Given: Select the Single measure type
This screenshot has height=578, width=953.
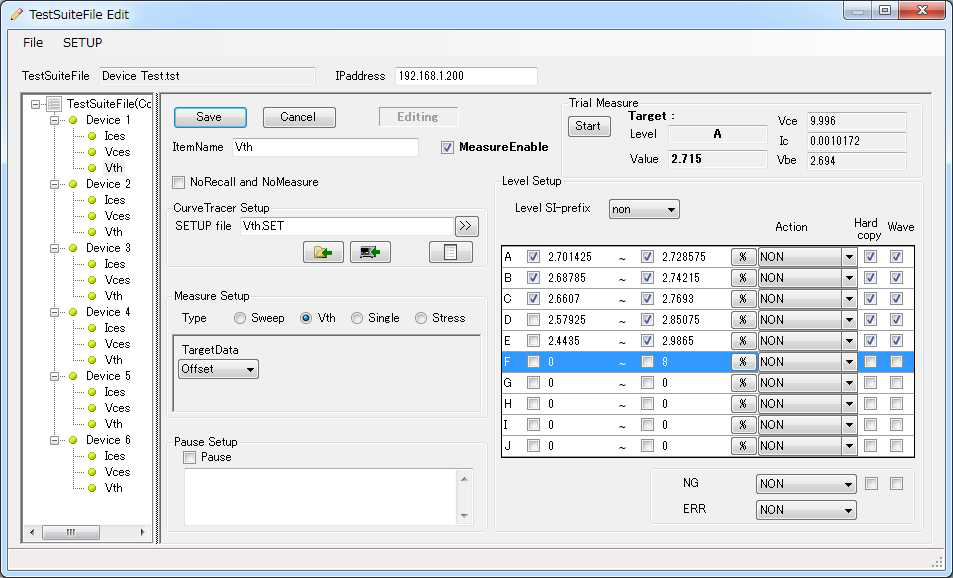Looking at the screenshot, I should pos(357,318).
